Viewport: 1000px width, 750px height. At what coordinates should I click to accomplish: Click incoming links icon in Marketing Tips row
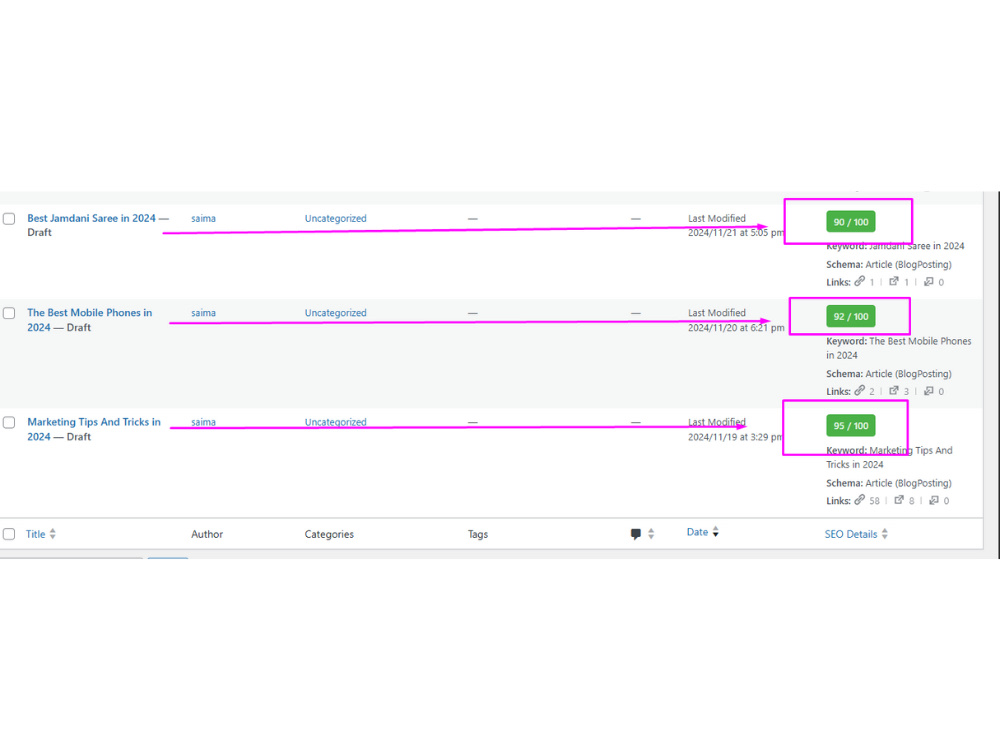pos(934,499)
